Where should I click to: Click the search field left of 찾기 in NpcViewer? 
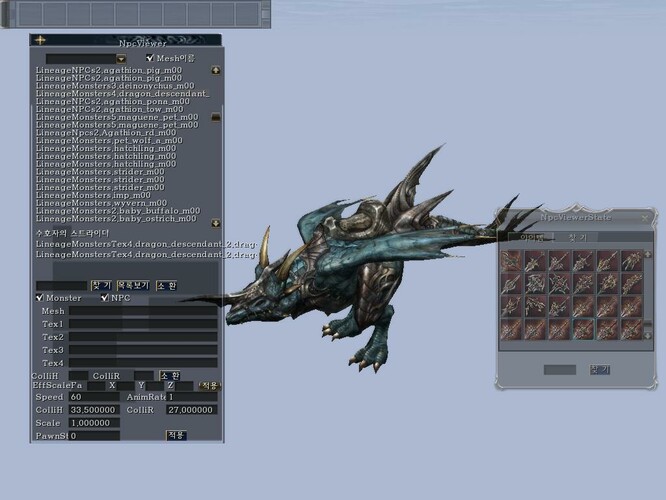(62, 285)
